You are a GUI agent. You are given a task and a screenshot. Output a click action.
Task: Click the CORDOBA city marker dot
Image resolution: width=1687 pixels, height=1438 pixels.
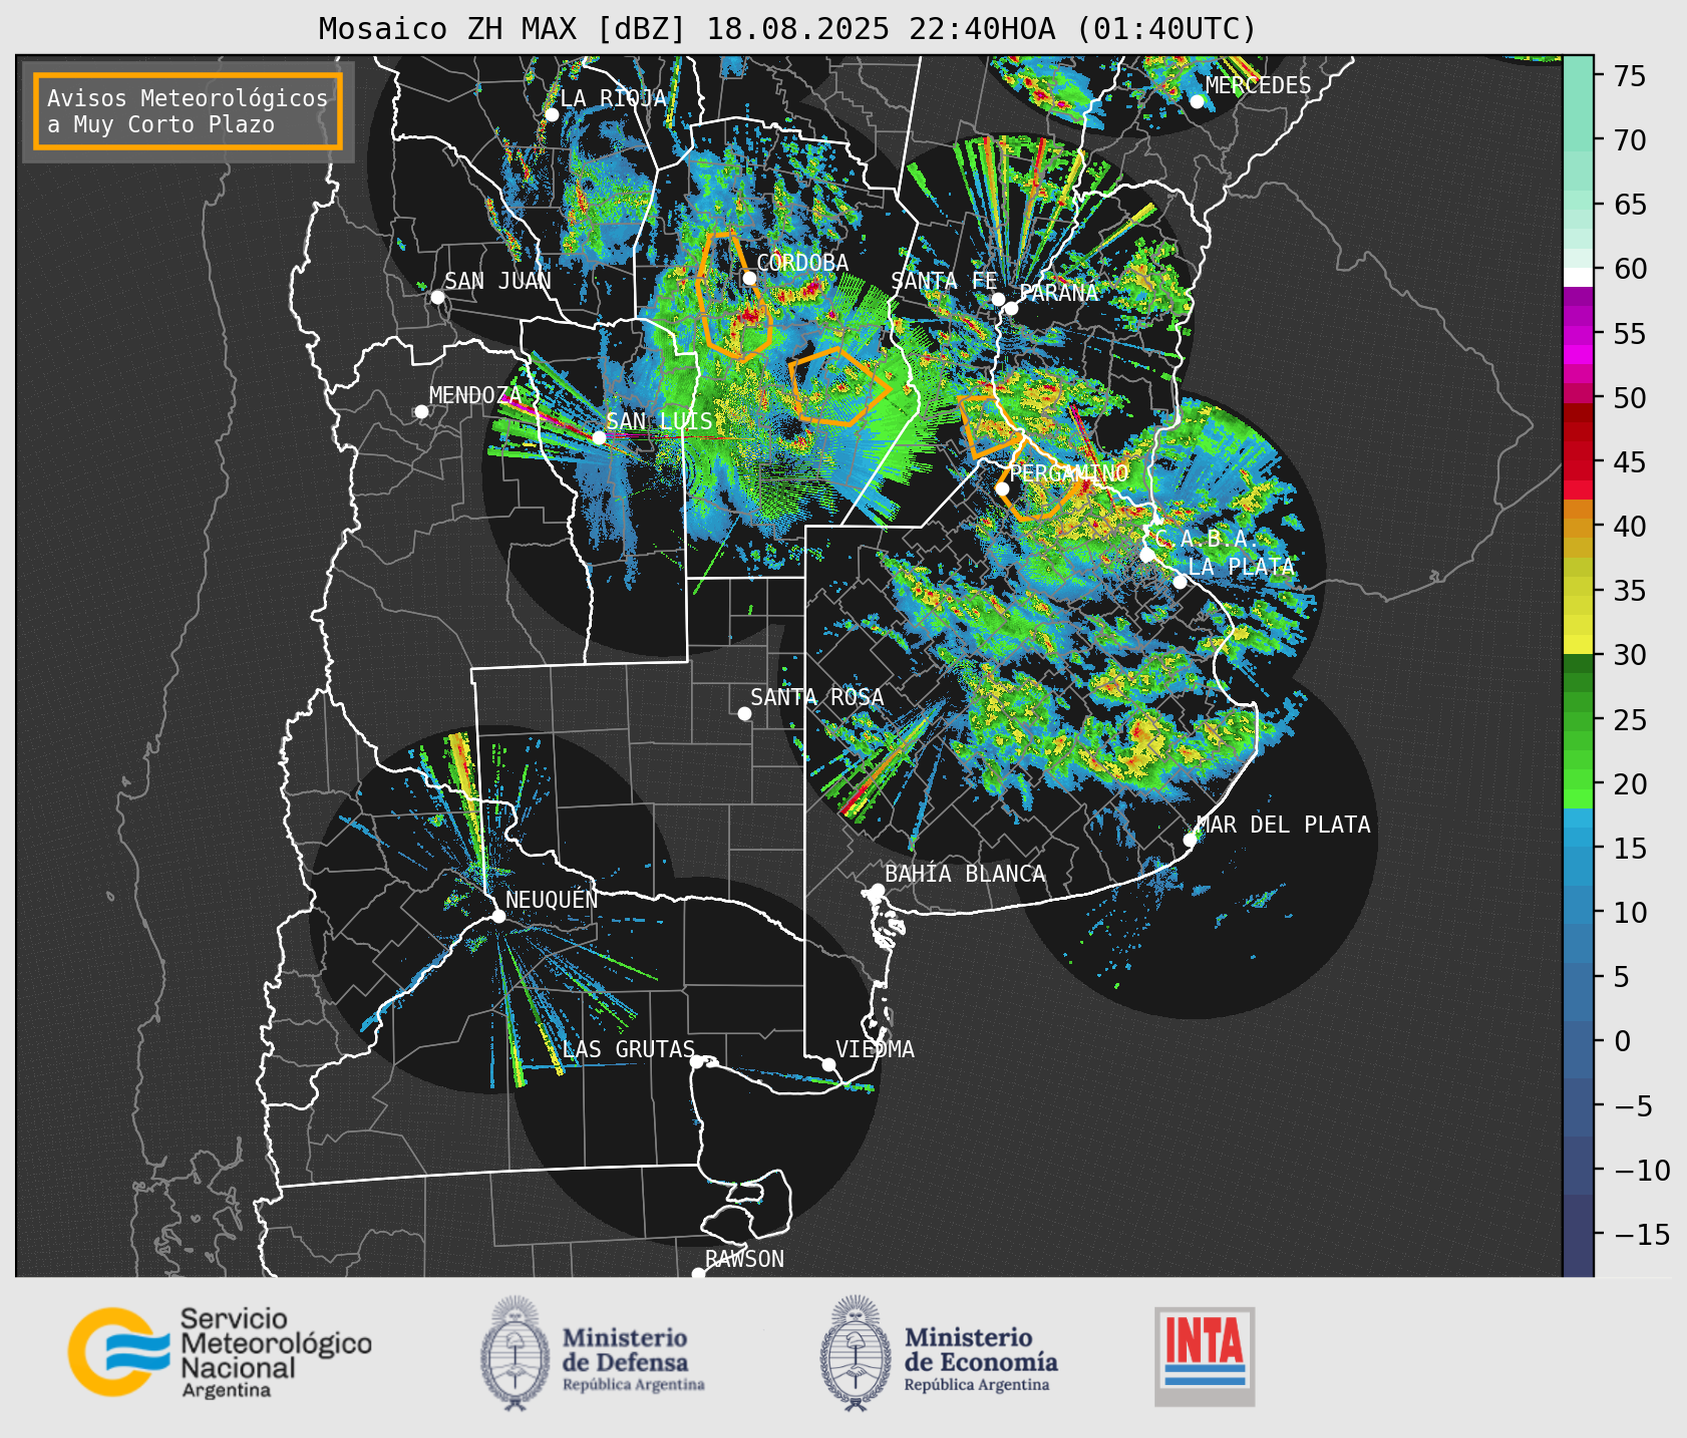click(x=749, y=278)
